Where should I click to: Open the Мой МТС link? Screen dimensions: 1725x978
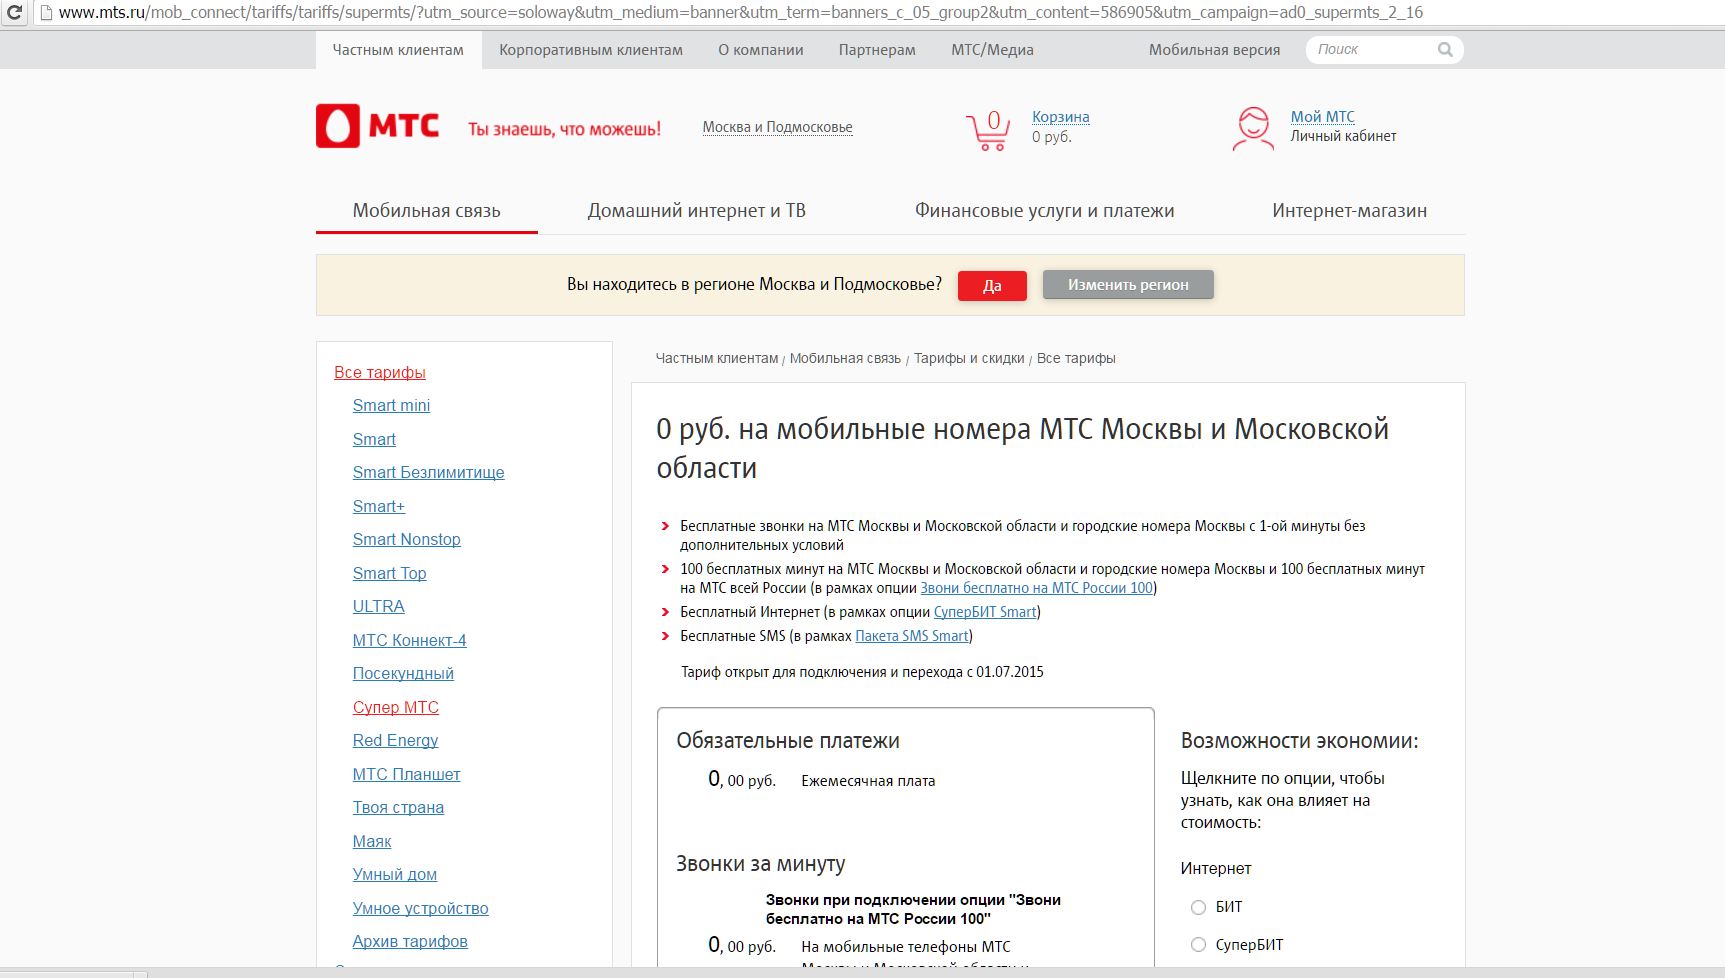point(1322,117)
